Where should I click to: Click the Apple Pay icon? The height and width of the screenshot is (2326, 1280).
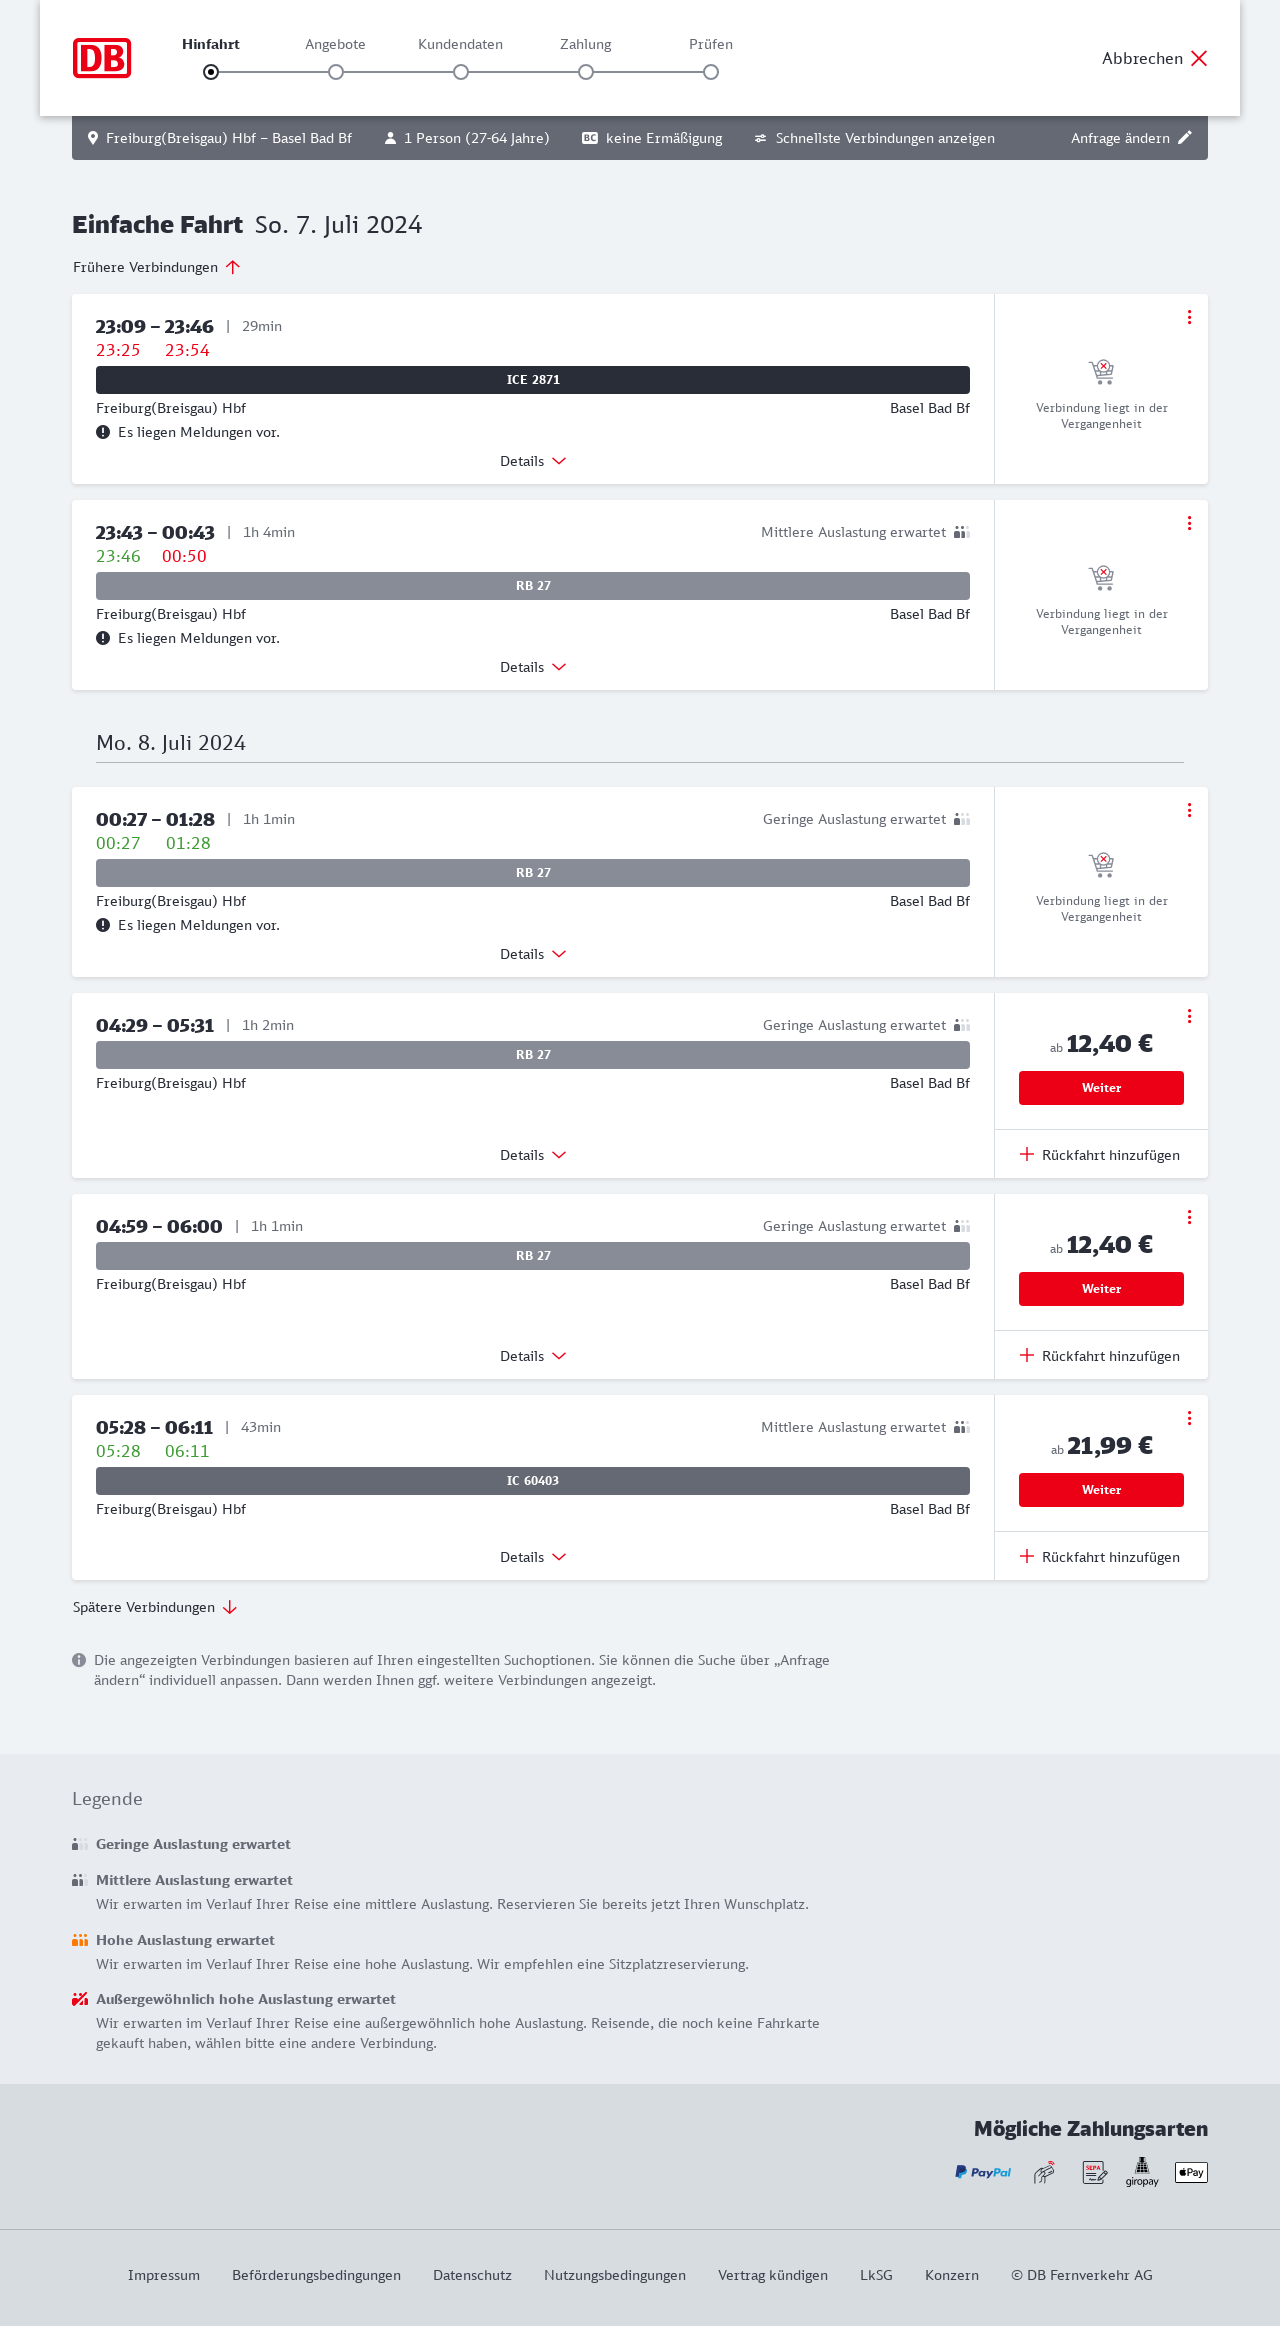point(1191,2172)
